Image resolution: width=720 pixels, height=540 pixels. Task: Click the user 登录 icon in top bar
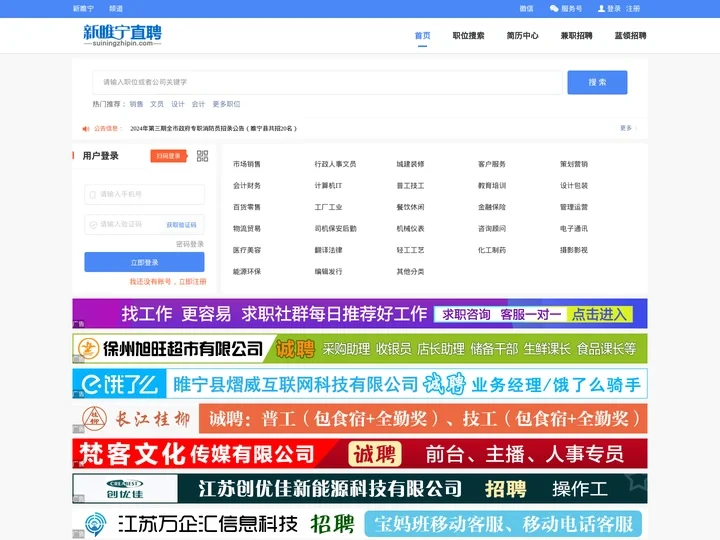pos(601,8)
